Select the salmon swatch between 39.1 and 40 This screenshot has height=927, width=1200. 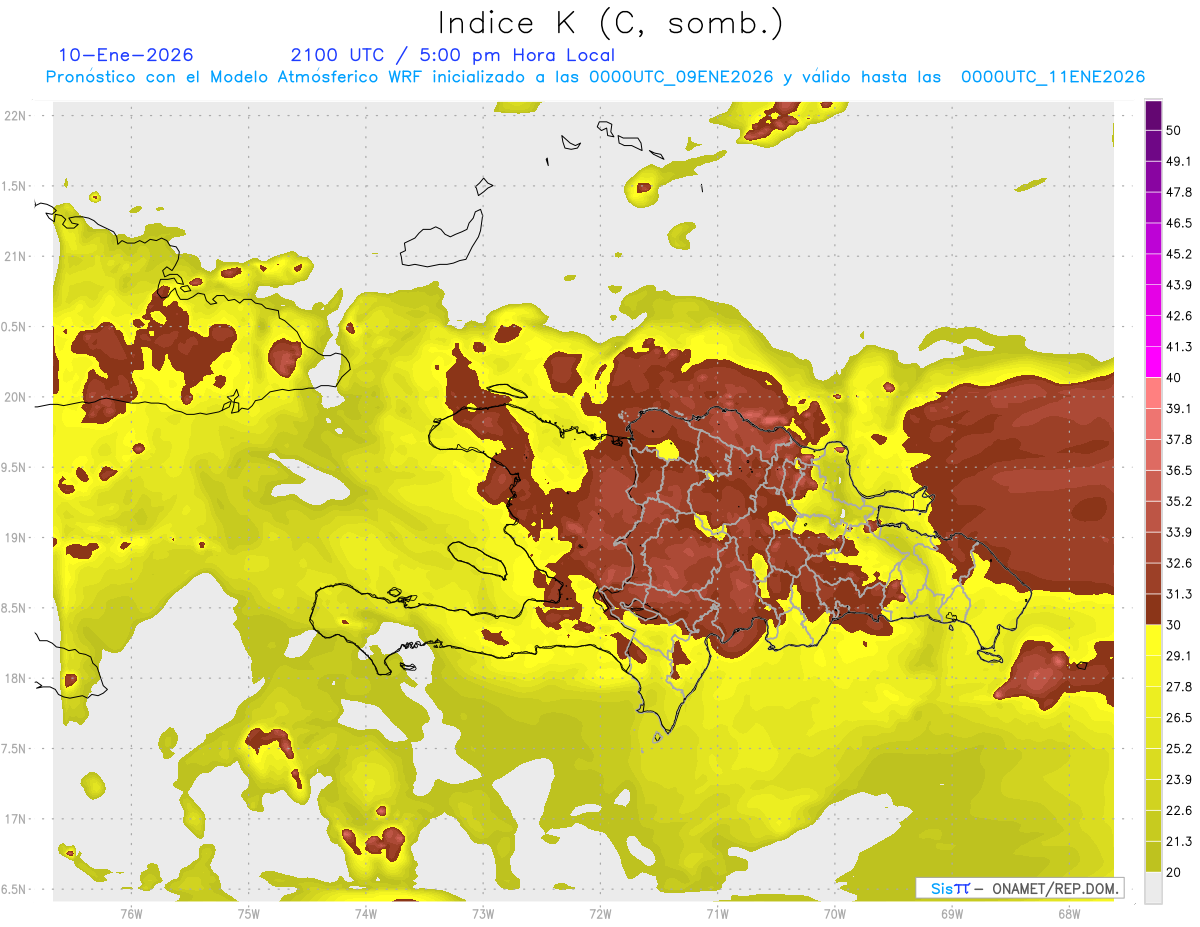1153,393
